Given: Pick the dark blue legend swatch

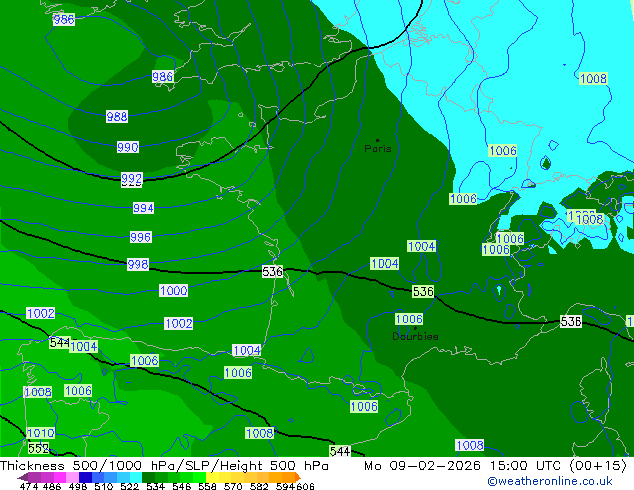Looking at the screenshot, I should click(x=85, y=477).
